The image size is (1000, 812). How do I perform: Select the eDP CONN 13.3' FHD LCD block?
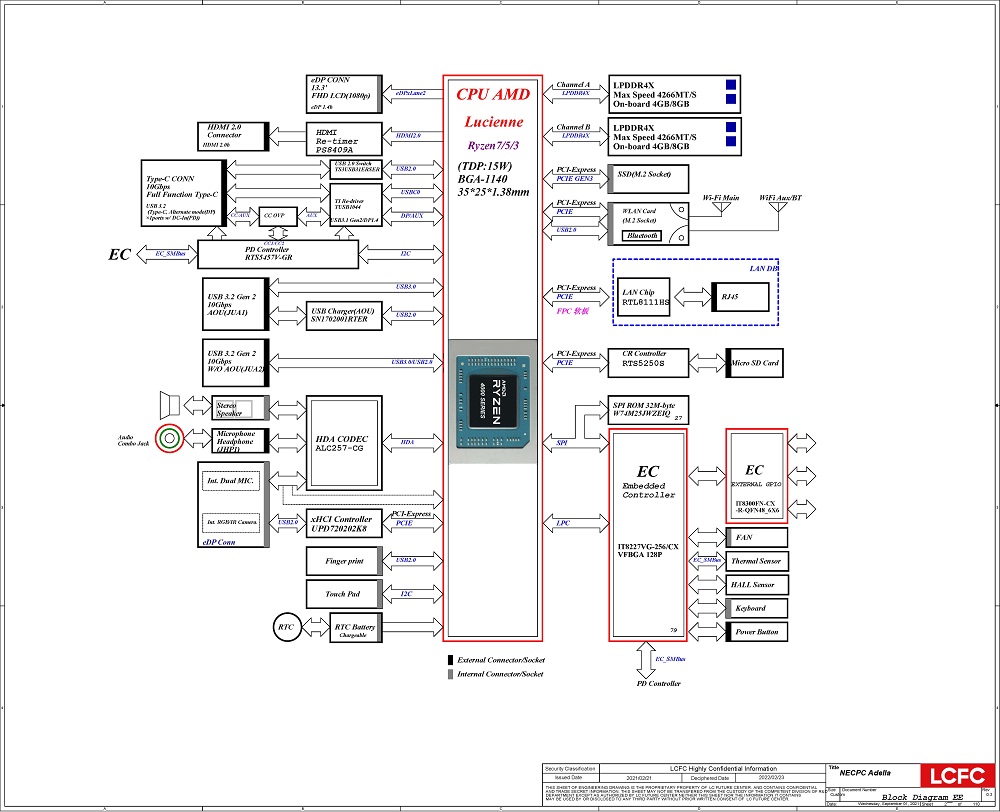click(344, 94)
